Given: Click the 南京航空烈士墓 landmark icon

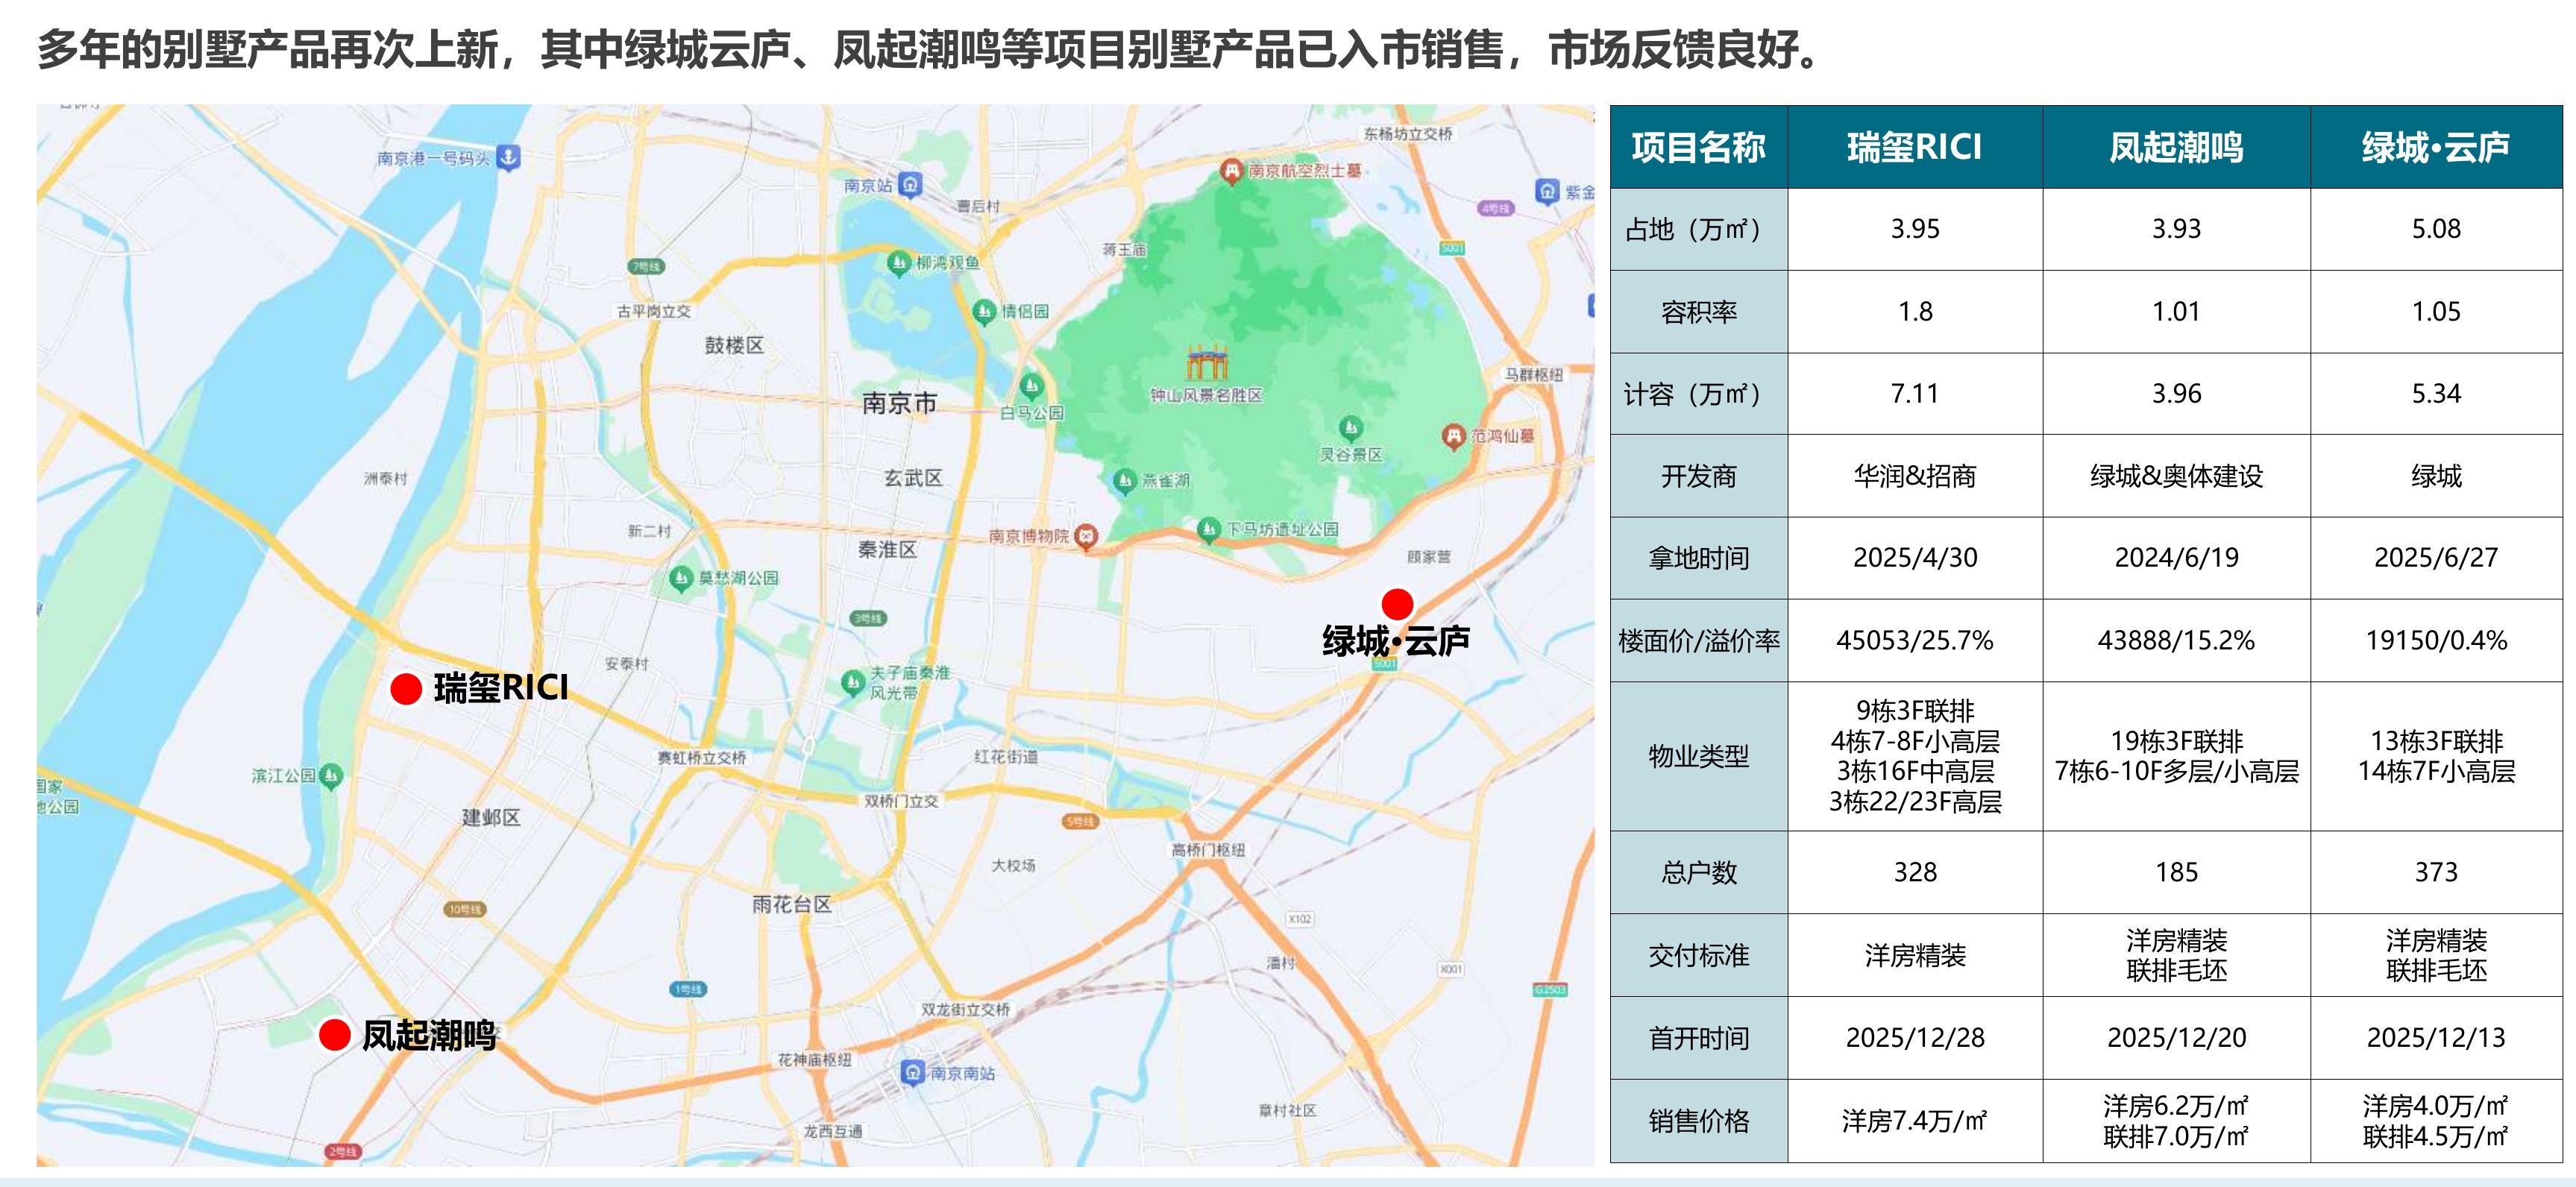Looking at the screenshot, I should pyautogui.click(x=1231, y=171).
